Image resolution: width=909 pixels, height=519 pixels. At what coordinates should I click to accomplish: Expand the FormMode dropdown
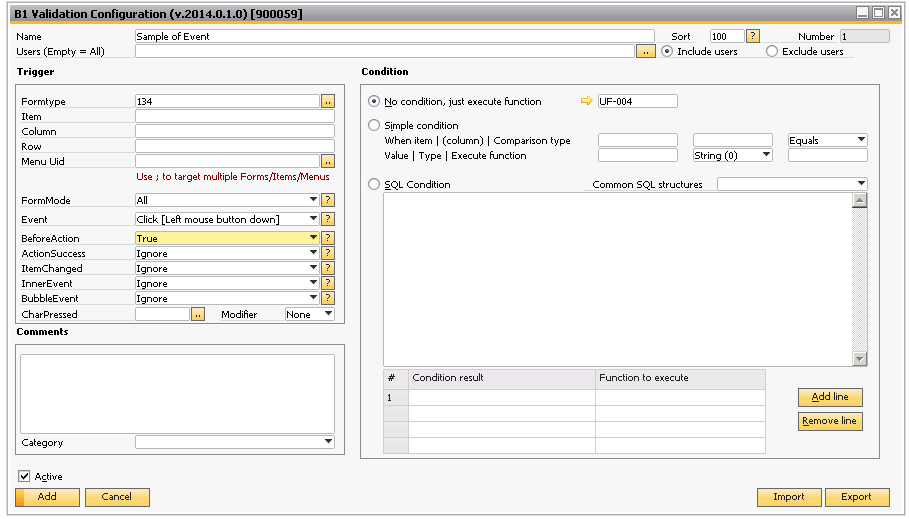click(313, 199)
